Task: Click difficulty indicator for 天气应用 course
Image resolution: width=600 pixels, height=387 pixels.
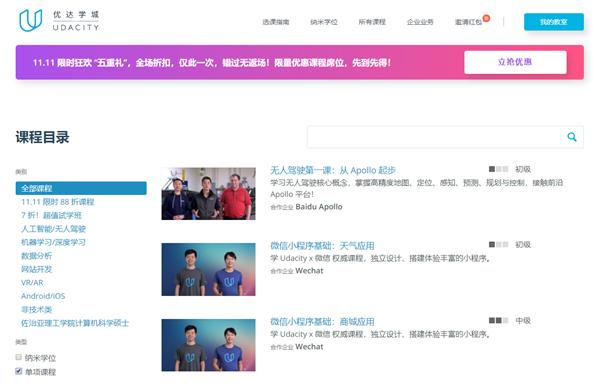Action: click(498, 244)
